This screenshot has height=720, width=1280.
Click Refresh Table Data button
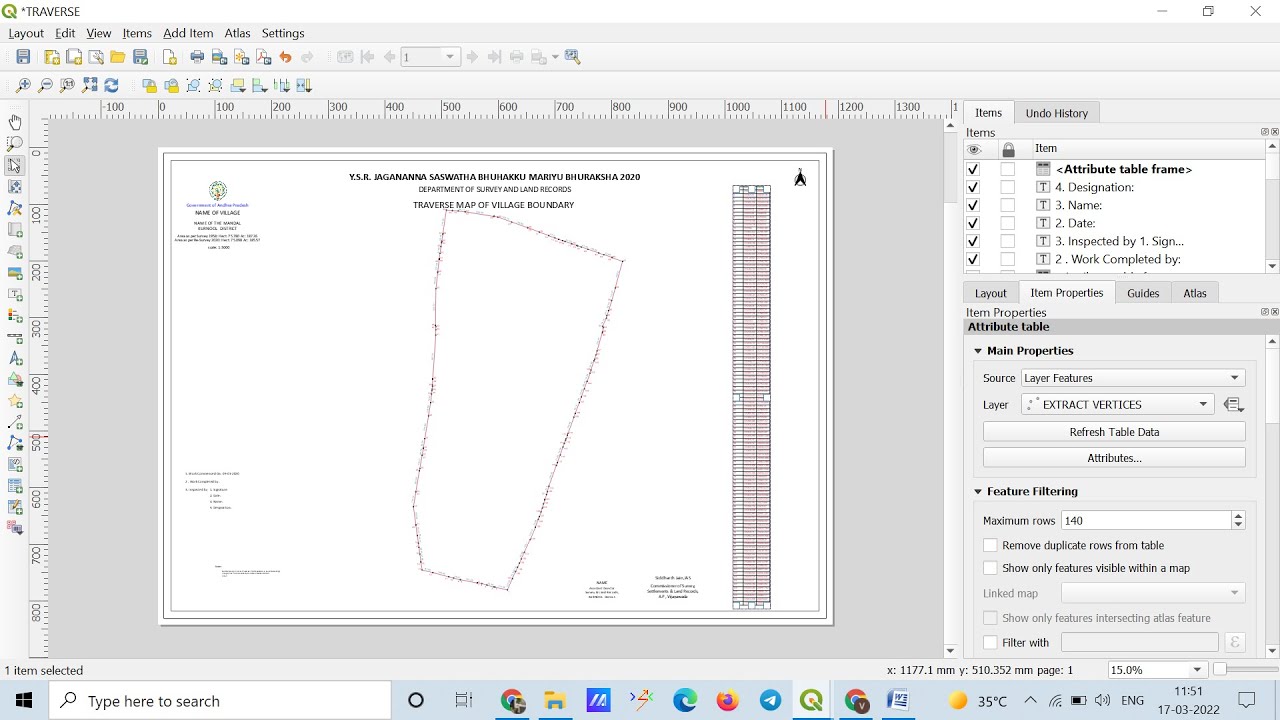click(1114, 432)
